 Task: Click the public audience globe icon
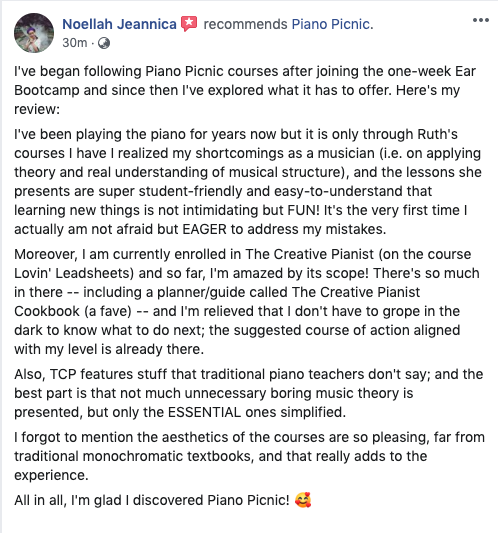tap(104, 43)
